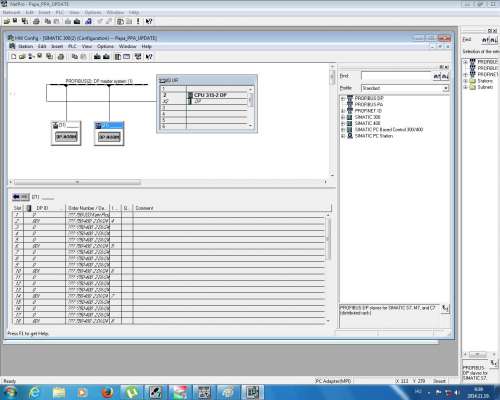Select slot 10 row in module table
500x400 pixels.
pyautogui.click(x=169, y=271)
